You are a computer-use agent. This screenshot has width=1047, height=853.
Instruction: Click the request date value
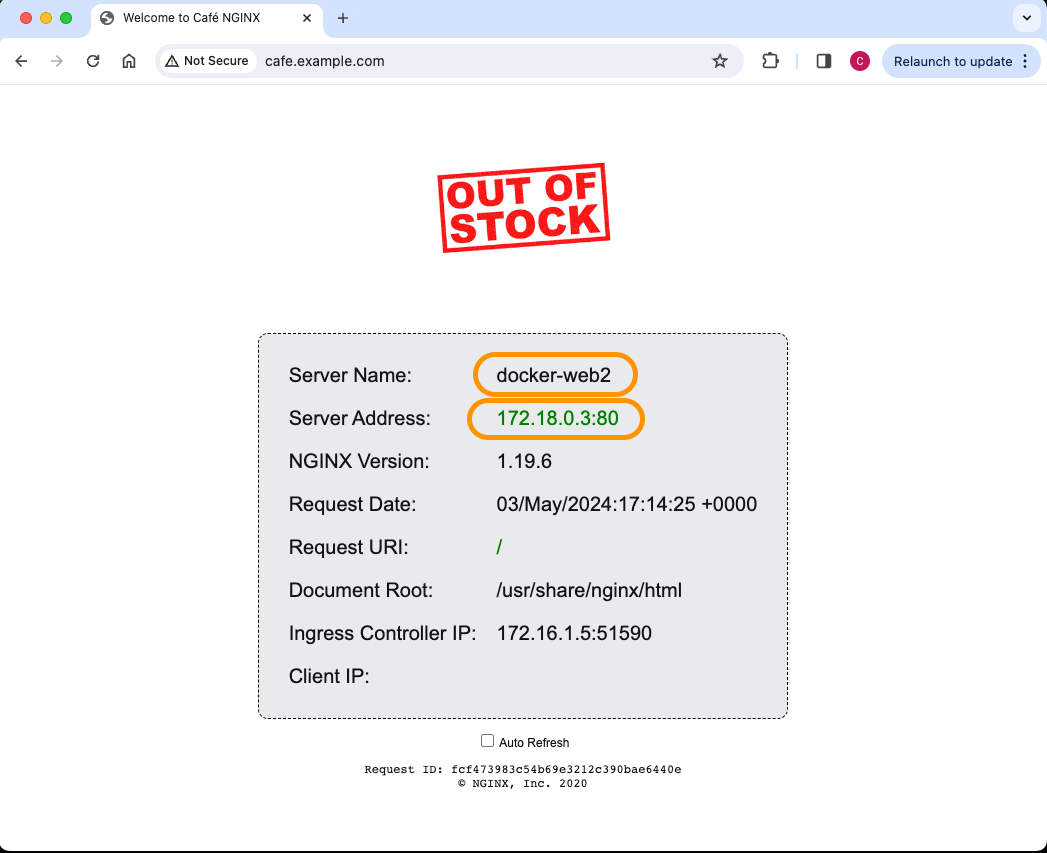626,504
